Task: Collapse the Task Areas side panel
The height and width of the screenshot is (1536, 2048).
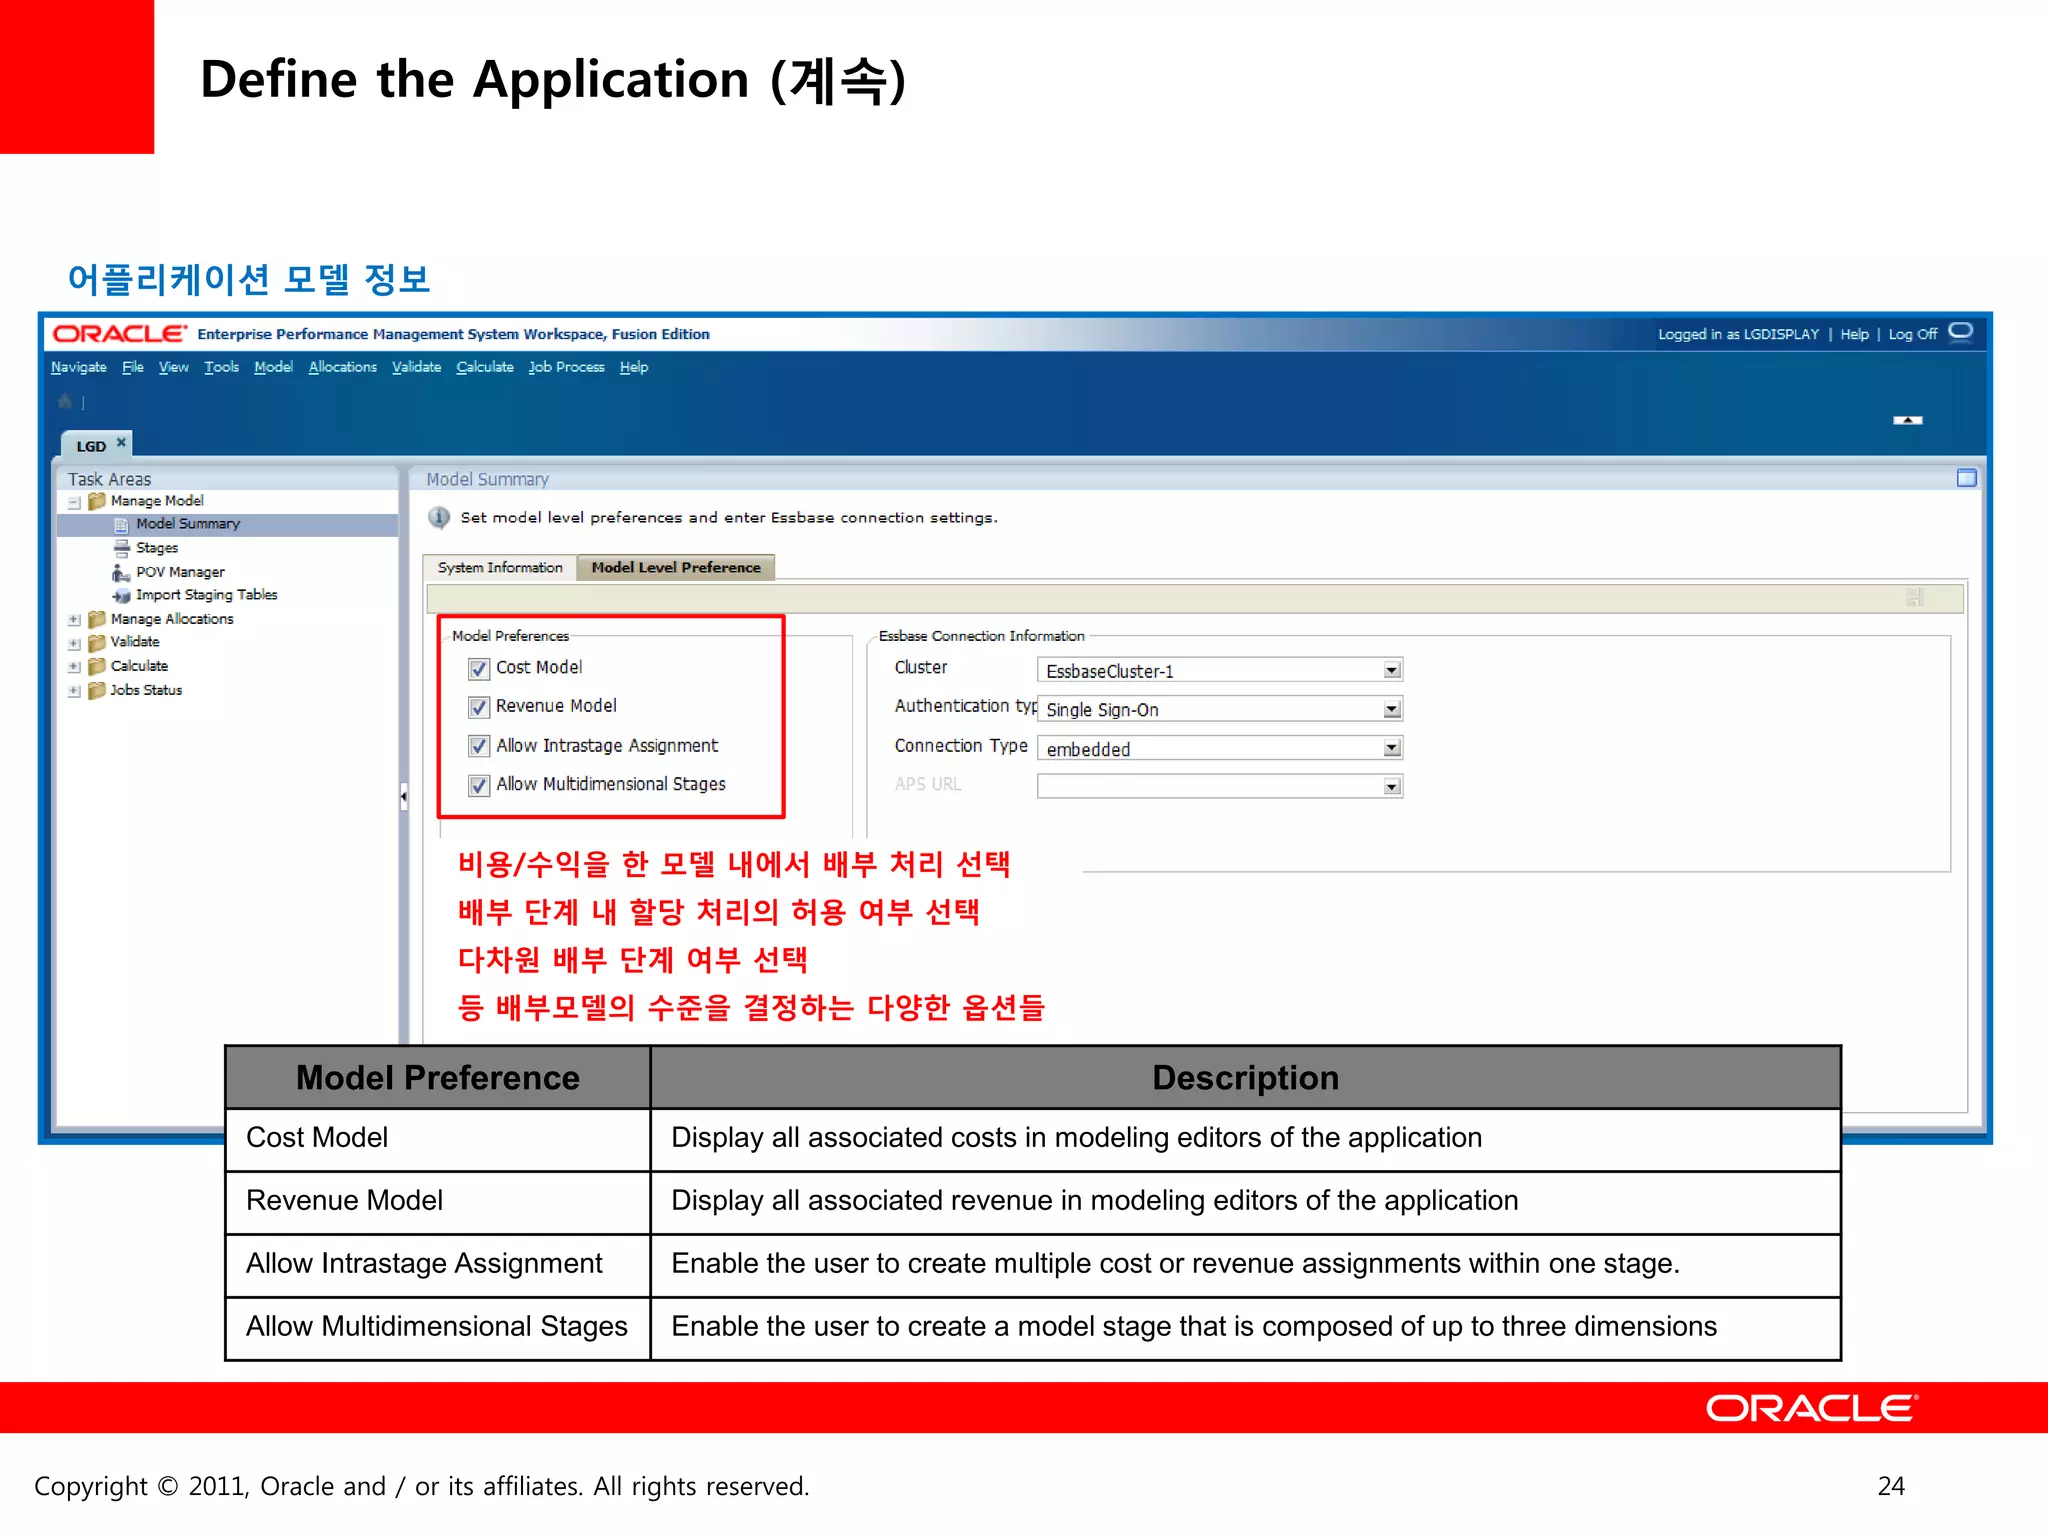Action: (403, 797)
